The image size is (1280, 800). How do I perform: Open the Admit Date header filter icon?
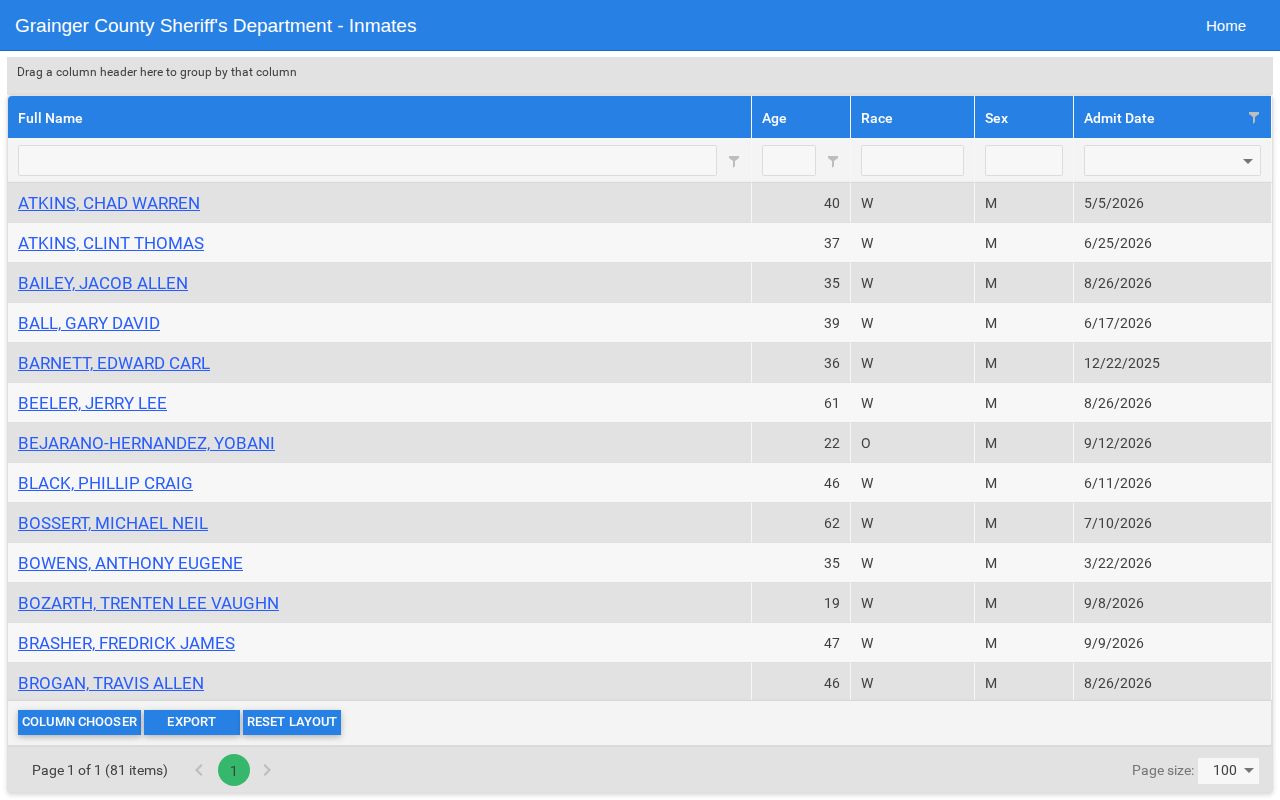(1254, 118)
